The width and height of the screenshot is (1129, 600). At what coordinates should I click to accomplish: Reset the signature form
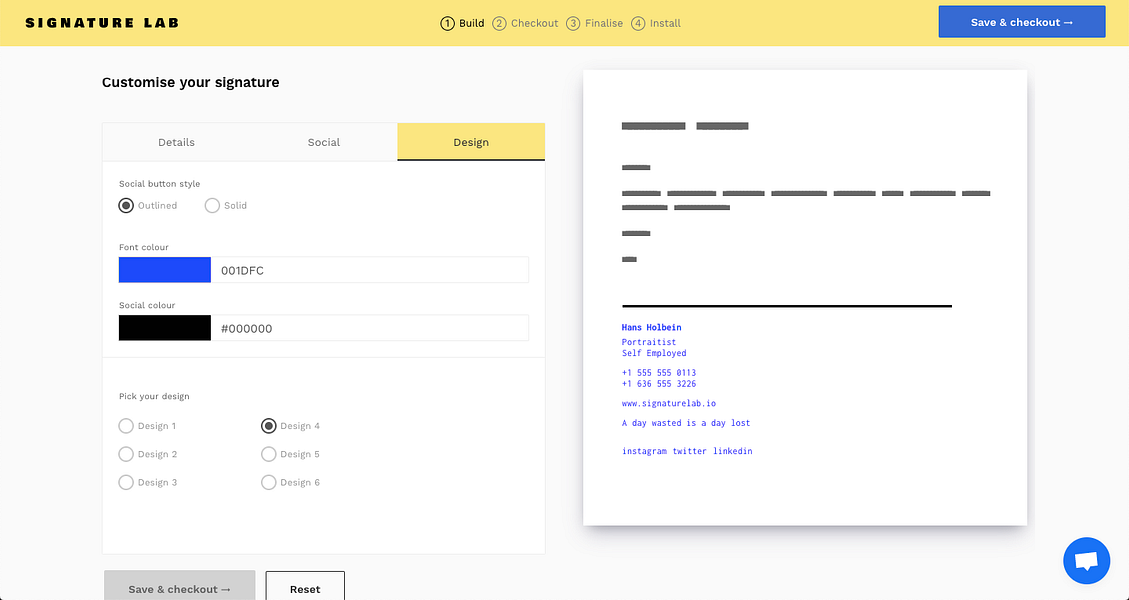pyautogui.click(x=305, y=588)
